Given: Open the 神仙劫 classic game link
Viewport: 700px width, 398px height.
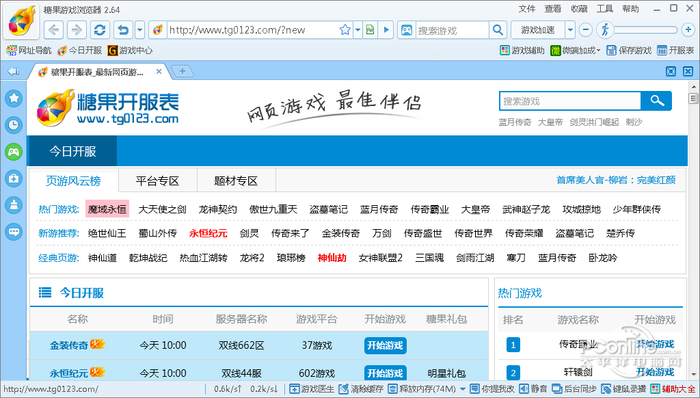Looking at the screenshot, I should 332,257.
